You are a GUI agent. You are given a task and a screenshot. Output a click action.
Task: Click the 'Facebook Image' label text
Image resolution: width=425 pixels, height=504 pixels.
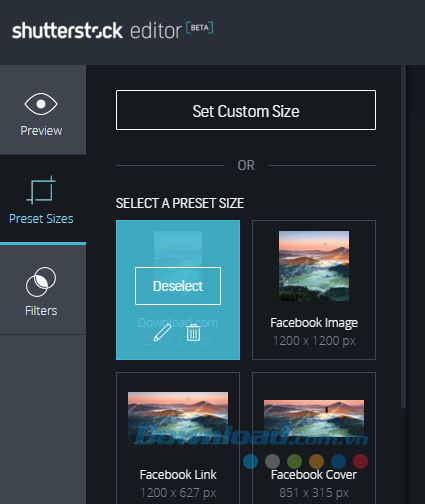click(314, 323)
